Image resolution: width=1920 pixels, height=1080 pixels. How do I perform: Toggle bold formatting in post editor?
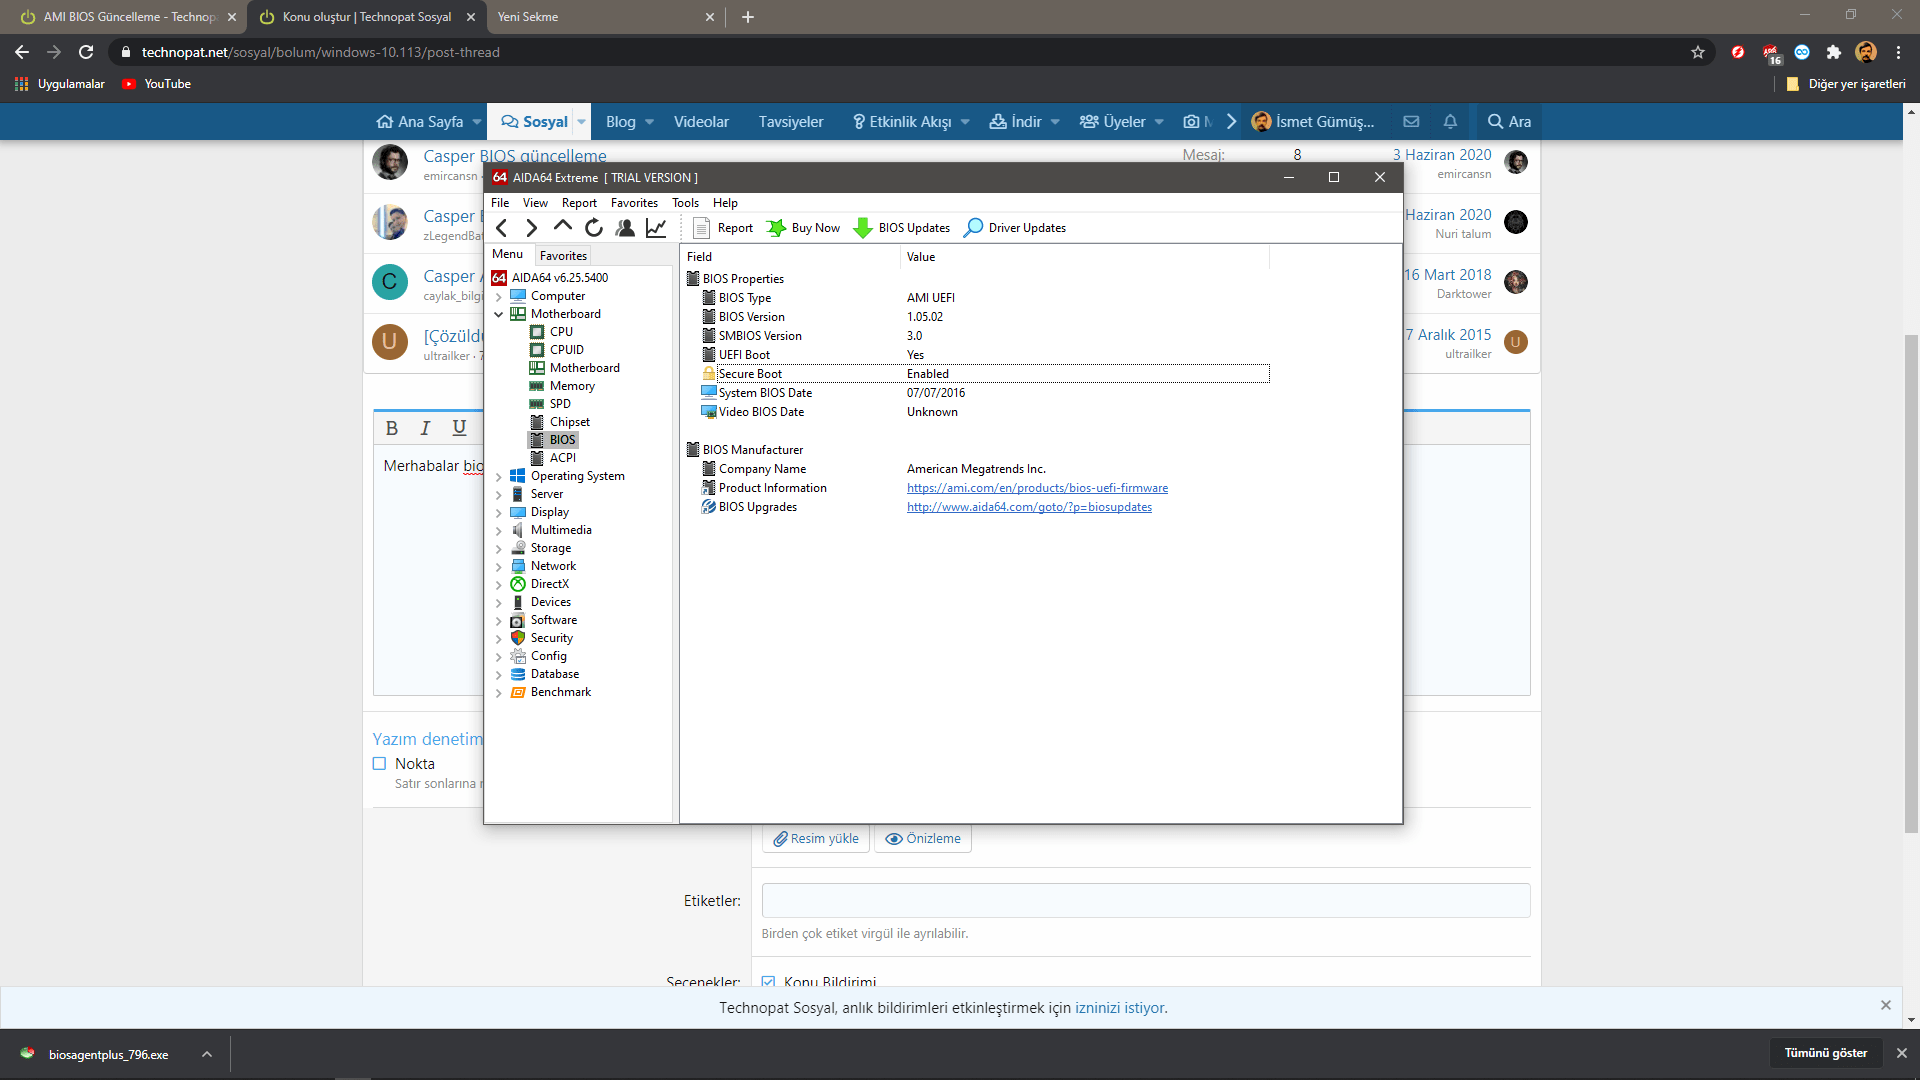[392, 428]
